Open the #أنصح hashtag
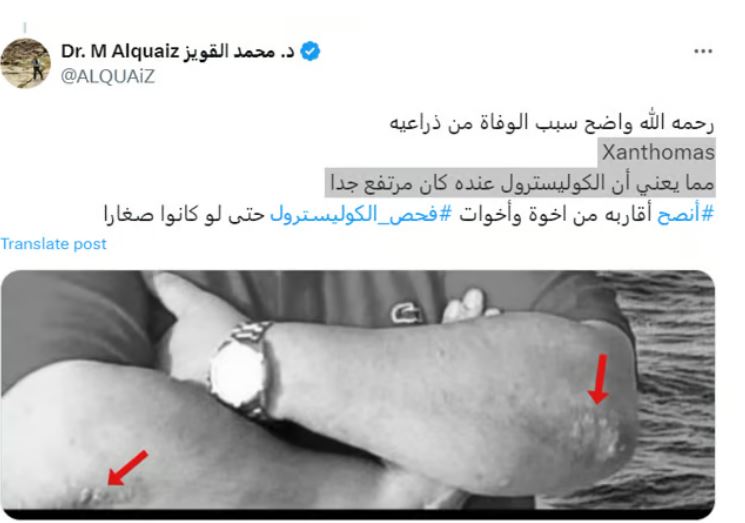This screenshot has width=745, height=523. [x=685, y=215]
